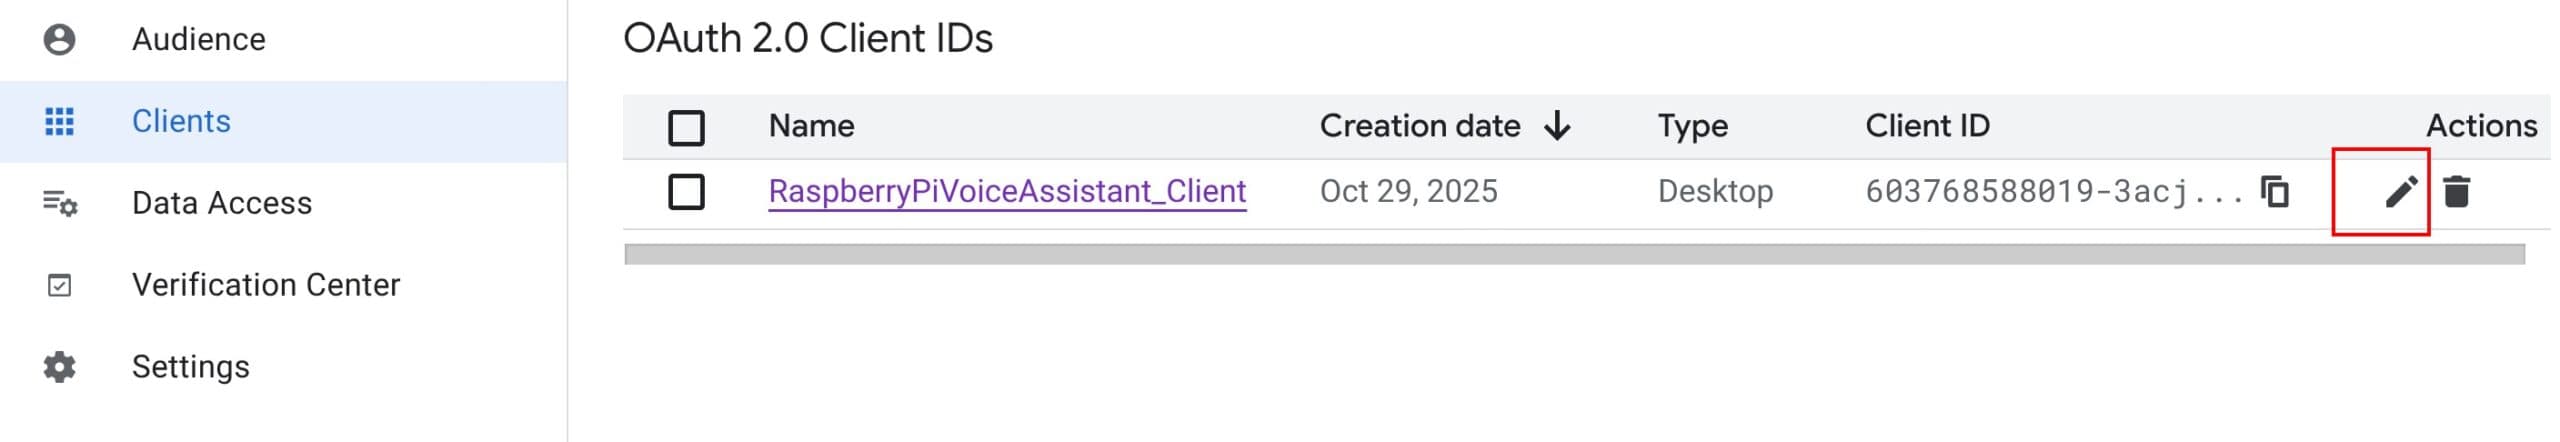The width and height of the screenshot is (2560, 442).
Task: Open Verification Center from the sidebar
Action: (265, 286)
